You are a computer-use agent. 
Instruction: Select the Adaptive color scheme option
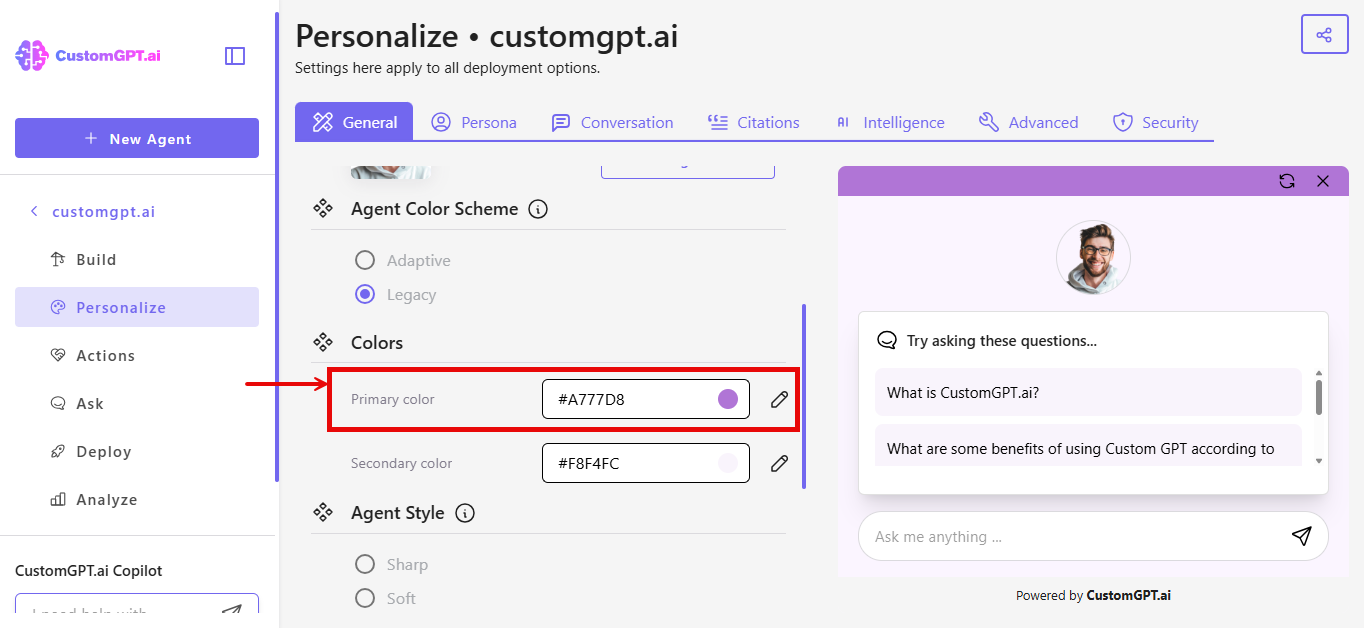pos(365,260)
